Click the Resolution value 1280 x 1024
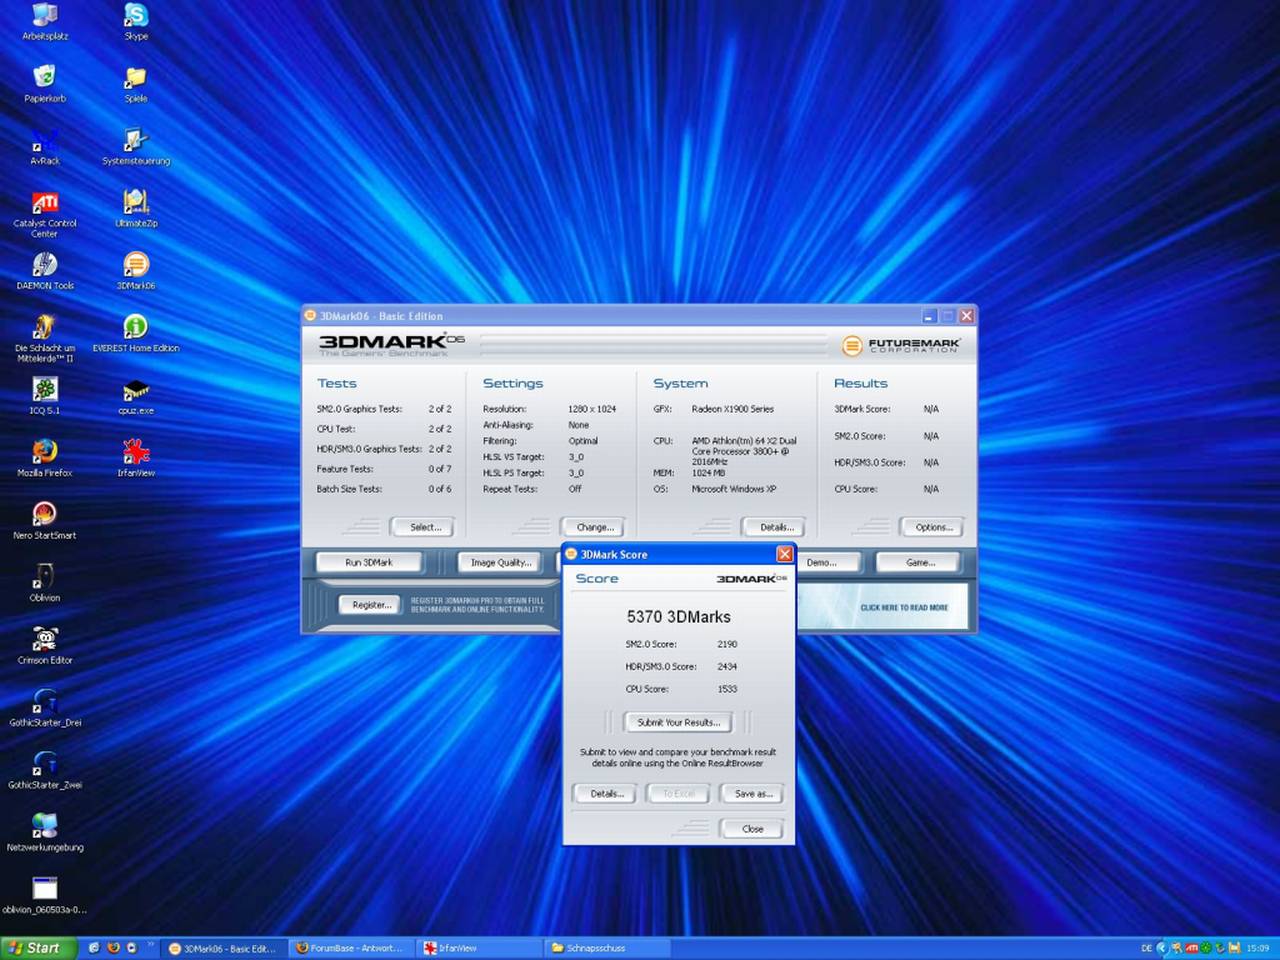 click(x=592, y=409)
